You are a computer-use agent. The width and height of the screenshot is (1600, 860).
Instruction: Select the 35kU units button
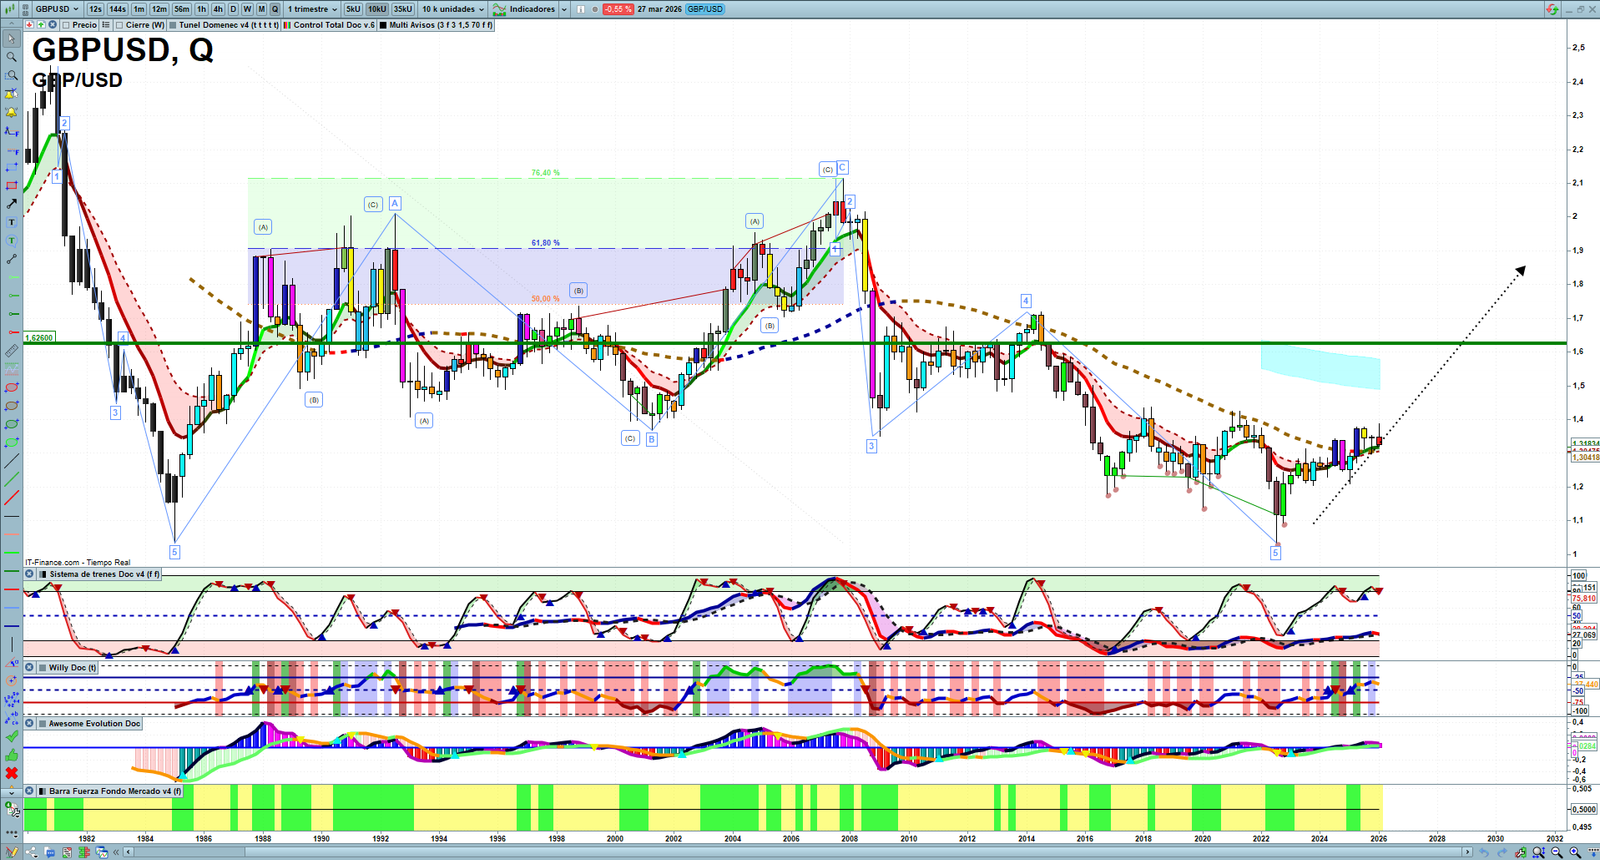[x=402, y=9]
